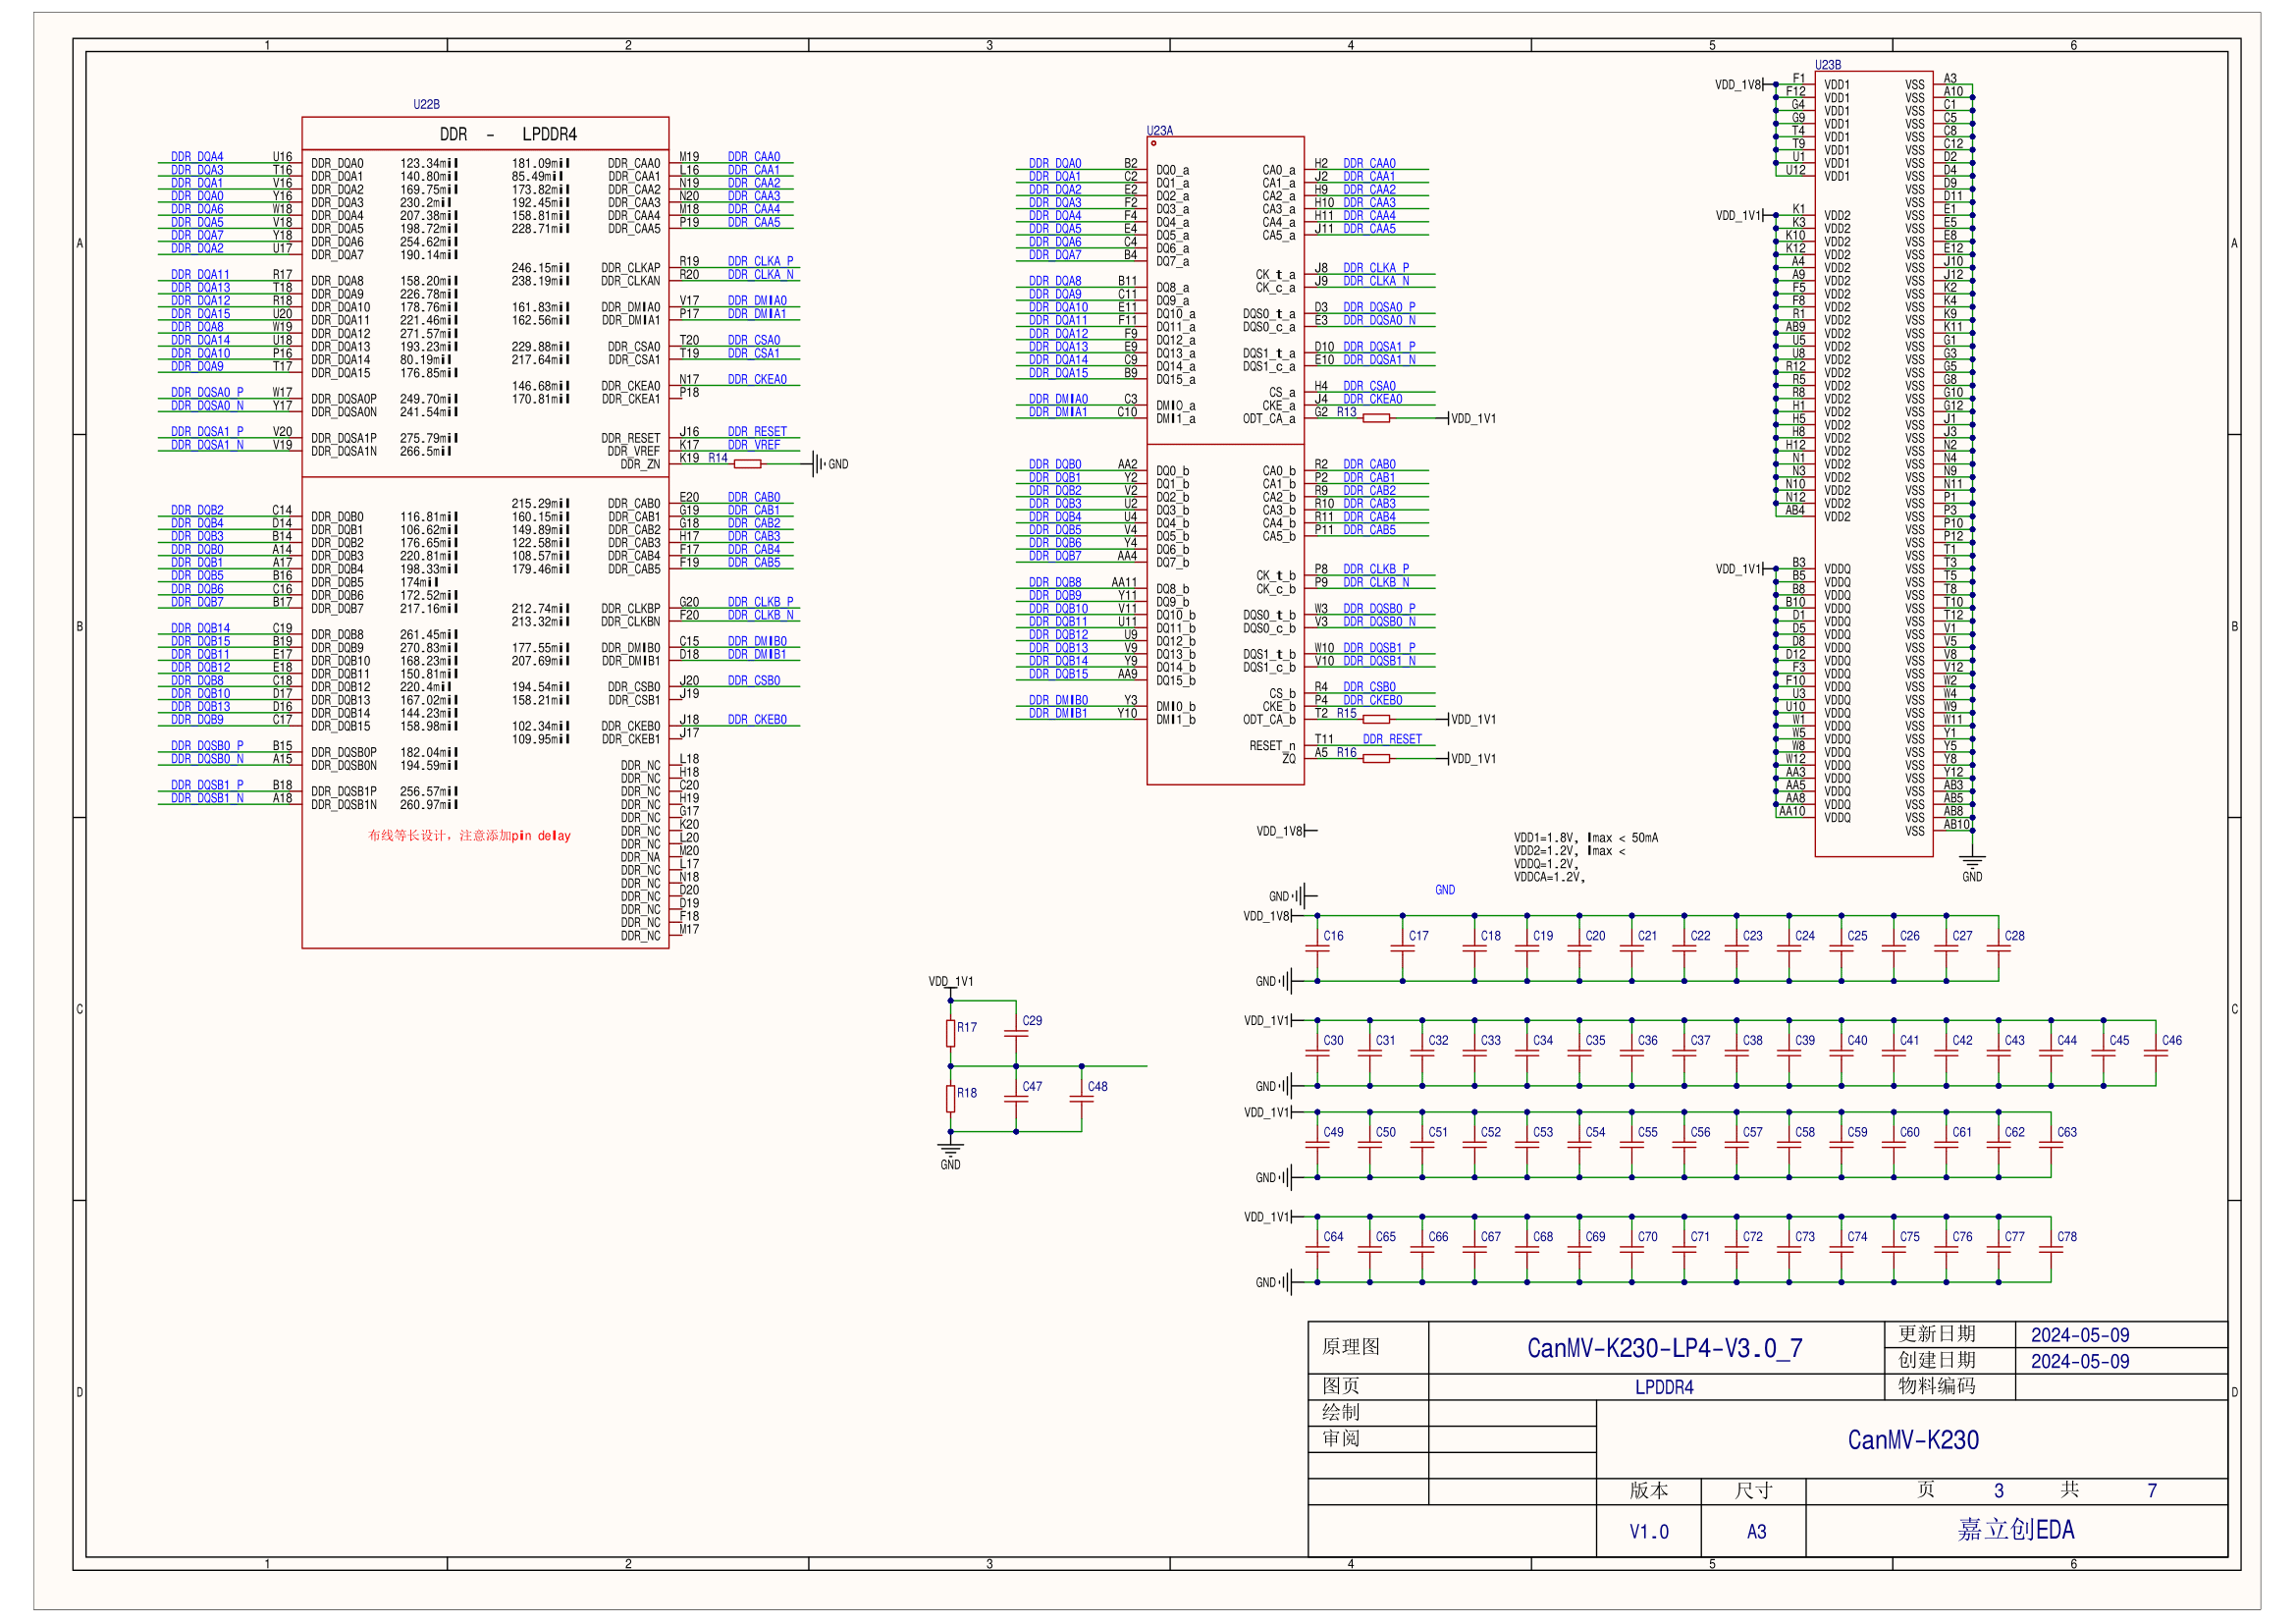The height and width of the screenshot is (1623, 2296).
Task: Click VDD_1V1 power label above R17
Action: click(950, 981)
